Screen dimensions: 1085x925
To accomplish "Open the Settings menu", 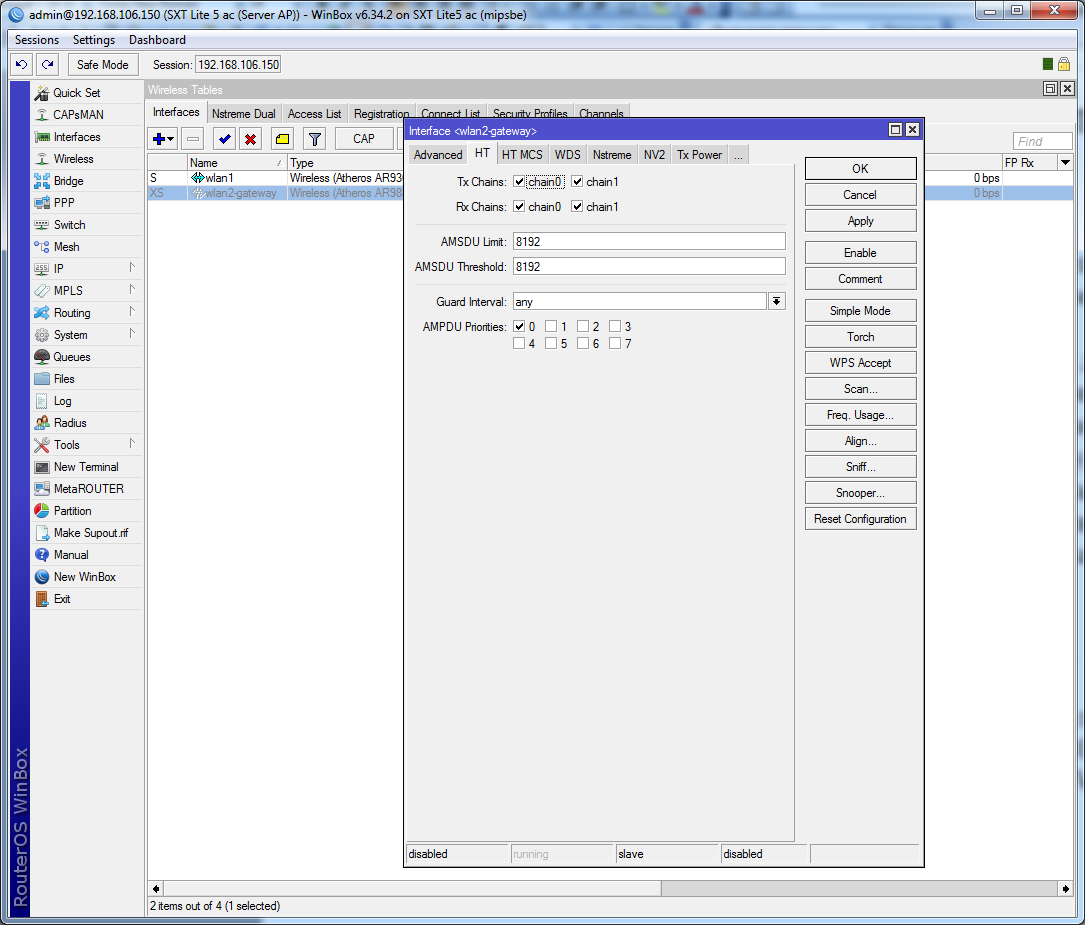I will pyautogui.click(x=94, y=40).
